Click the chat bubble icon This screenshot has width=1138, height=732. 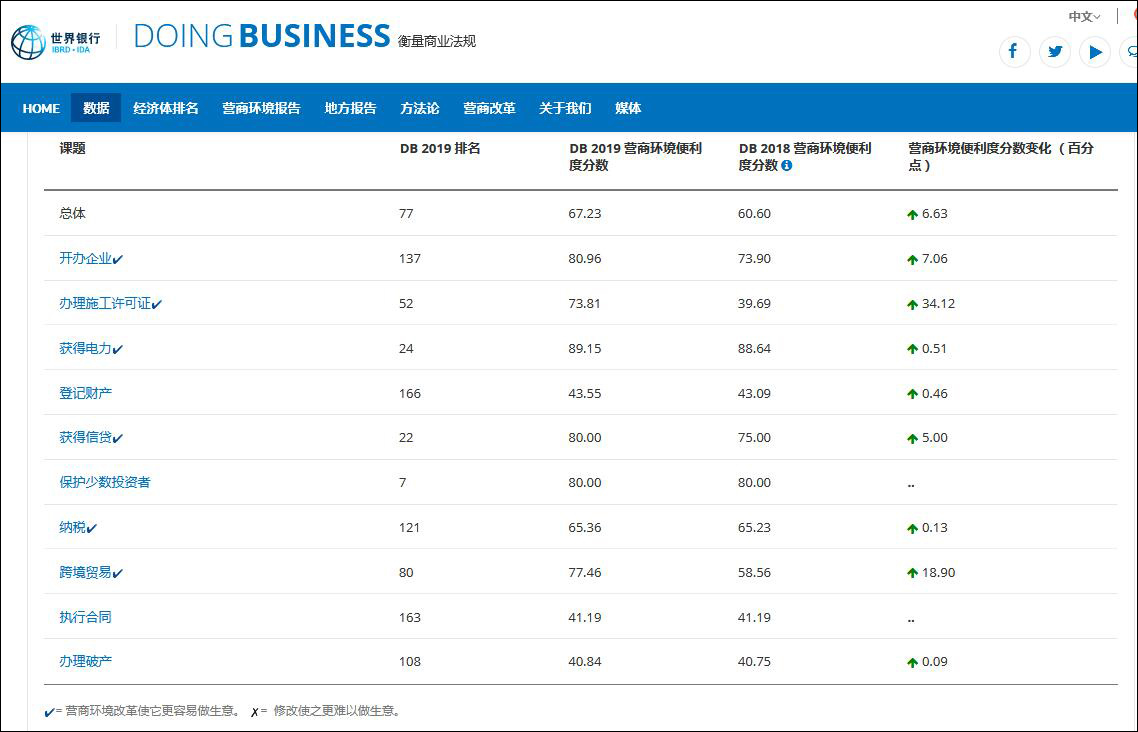(1132, 51)
